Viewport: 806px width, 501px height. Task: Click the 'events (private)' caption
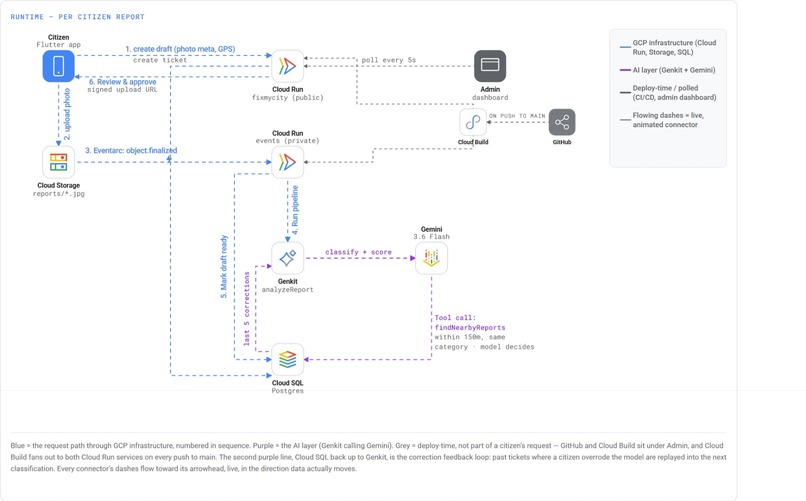tap(287, 141)
